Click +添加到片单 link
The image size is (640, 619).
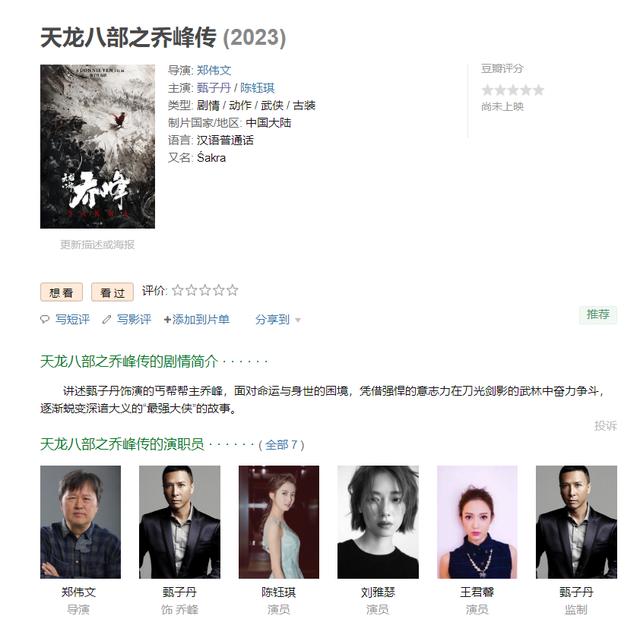[196, 319]
